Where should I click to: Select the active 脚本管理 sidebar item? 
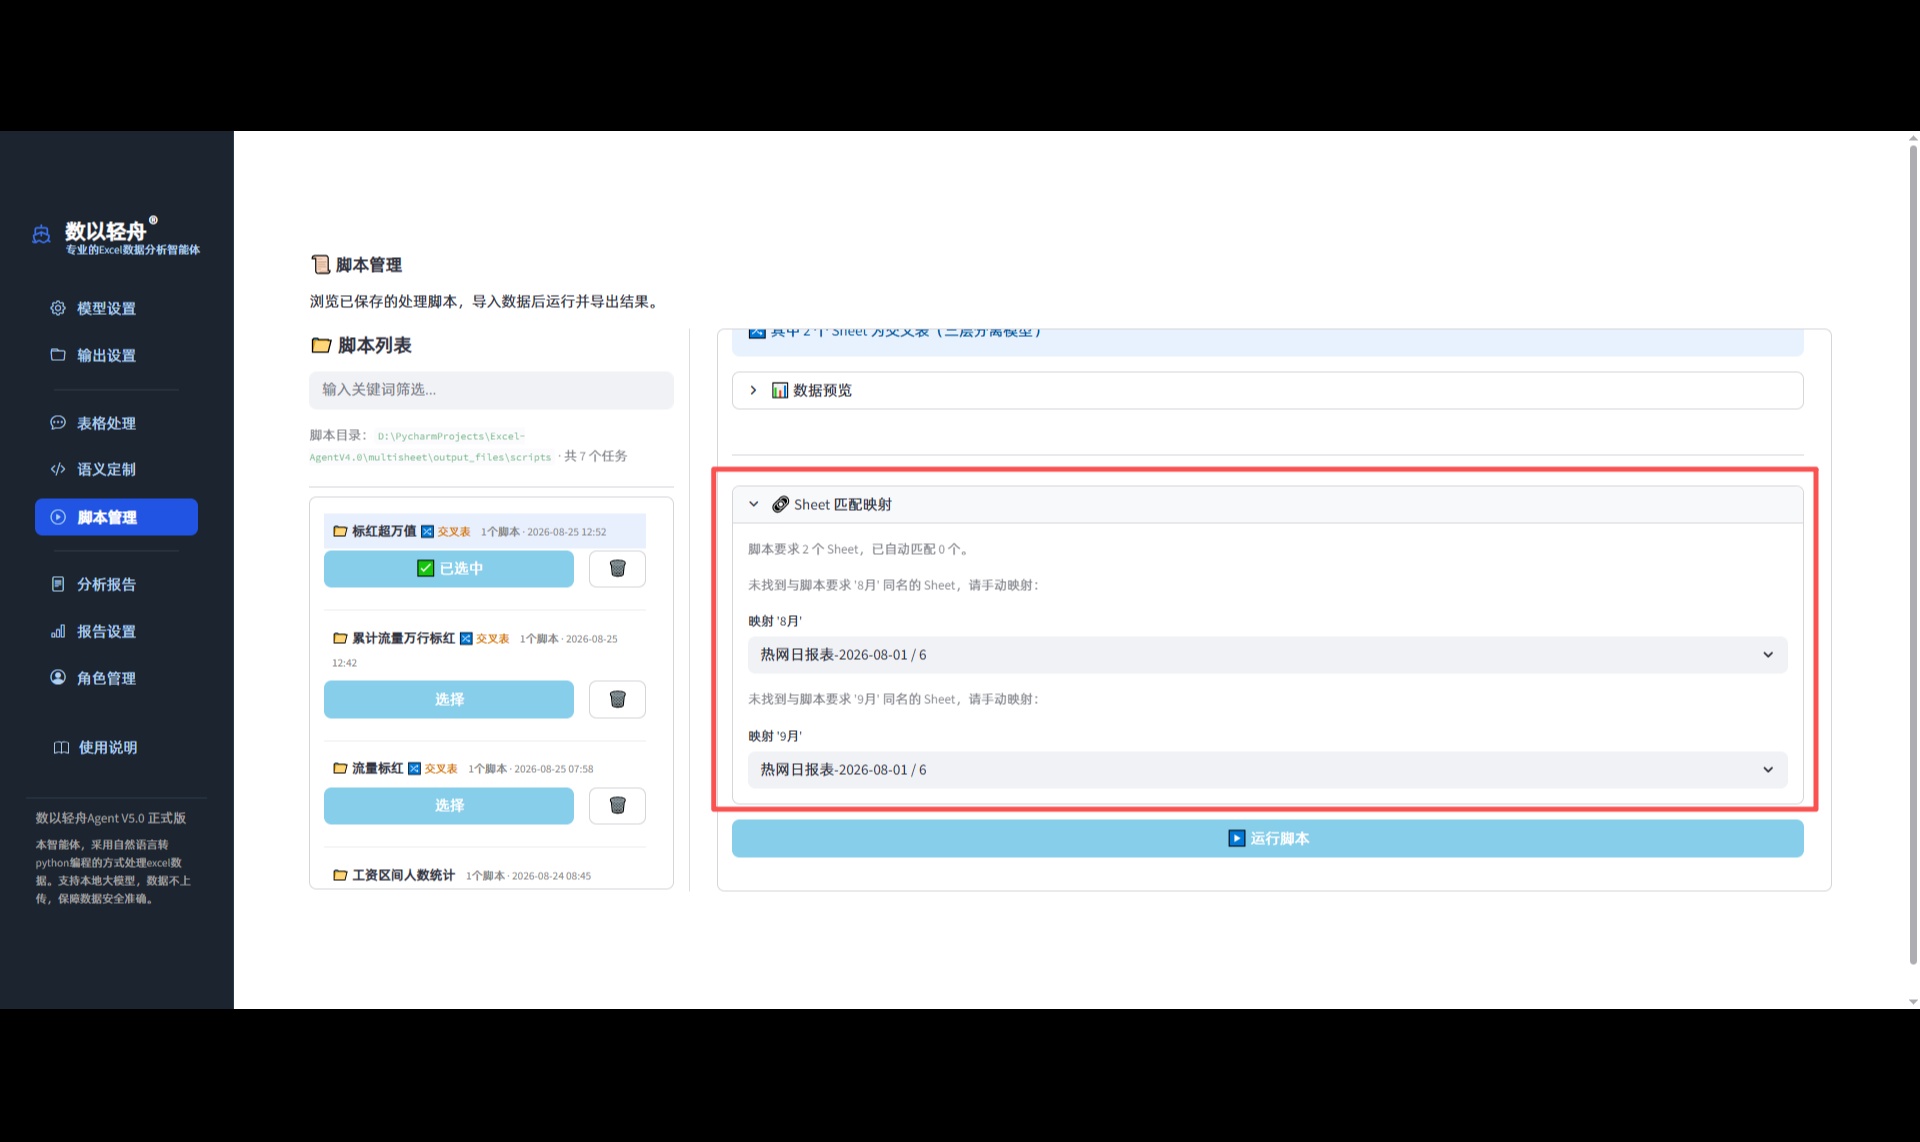pyautogui.click(x=116, y=517)
